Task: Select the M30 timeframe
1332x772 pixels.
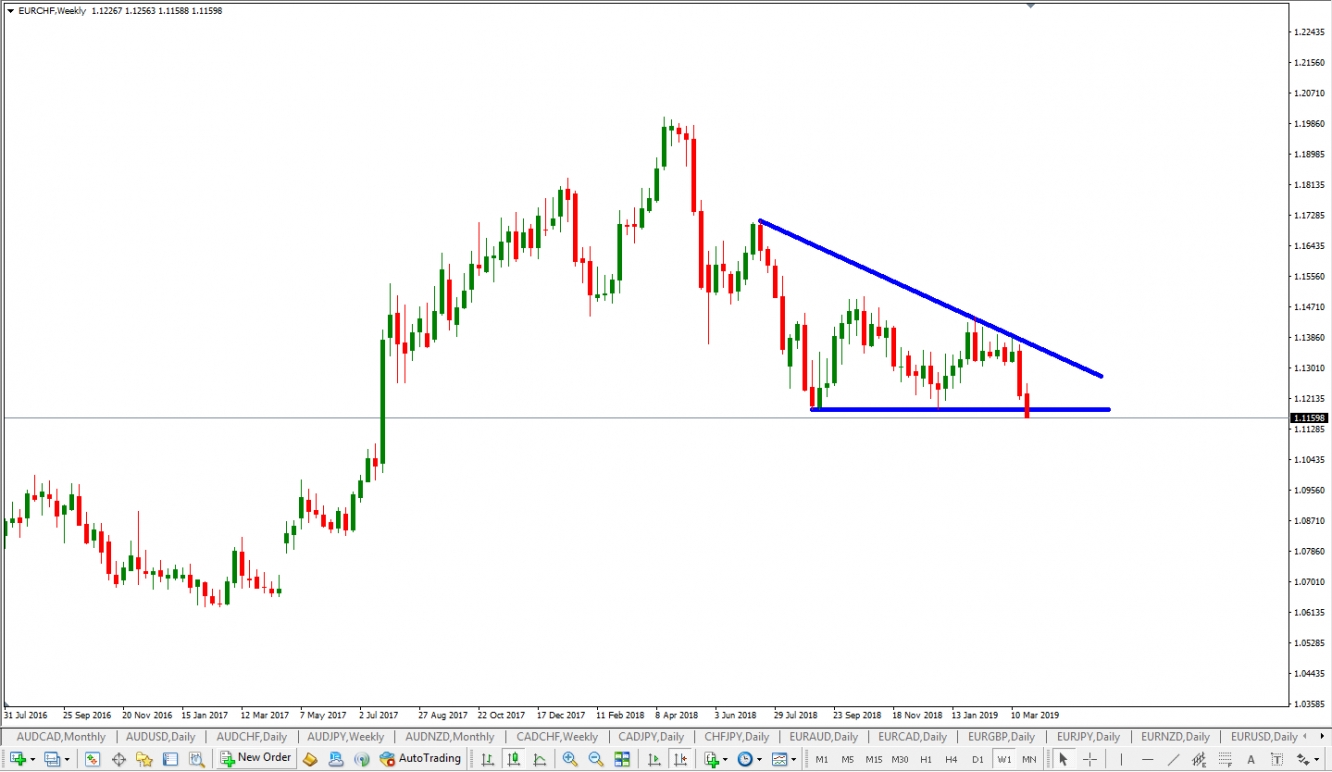Action: (900, 759)
